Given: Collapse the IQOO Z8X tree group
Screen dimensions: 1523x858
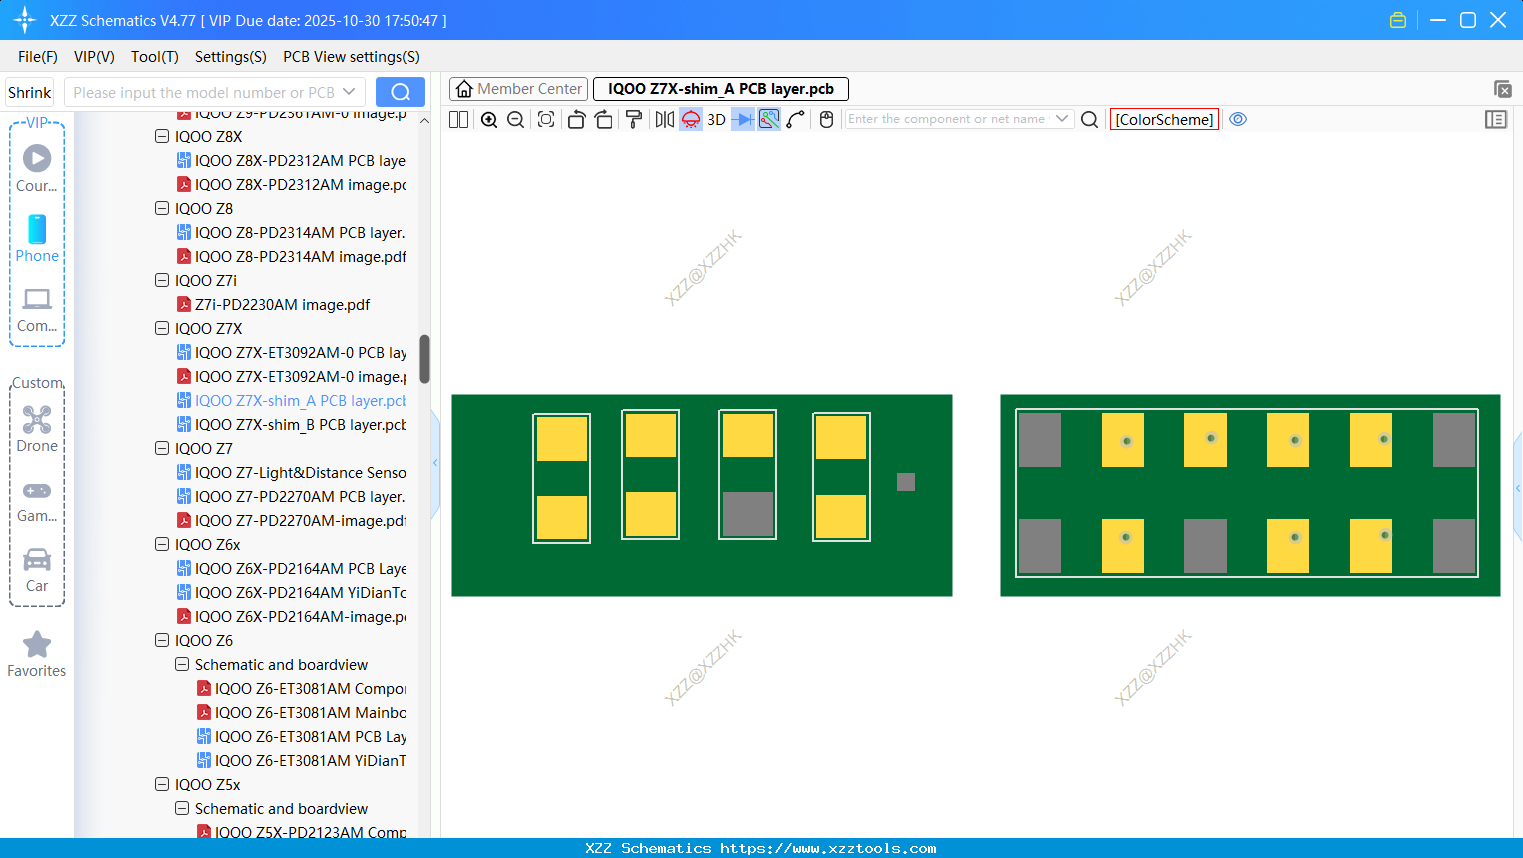Looking at the screenshot, I should (x=161, y=136).
